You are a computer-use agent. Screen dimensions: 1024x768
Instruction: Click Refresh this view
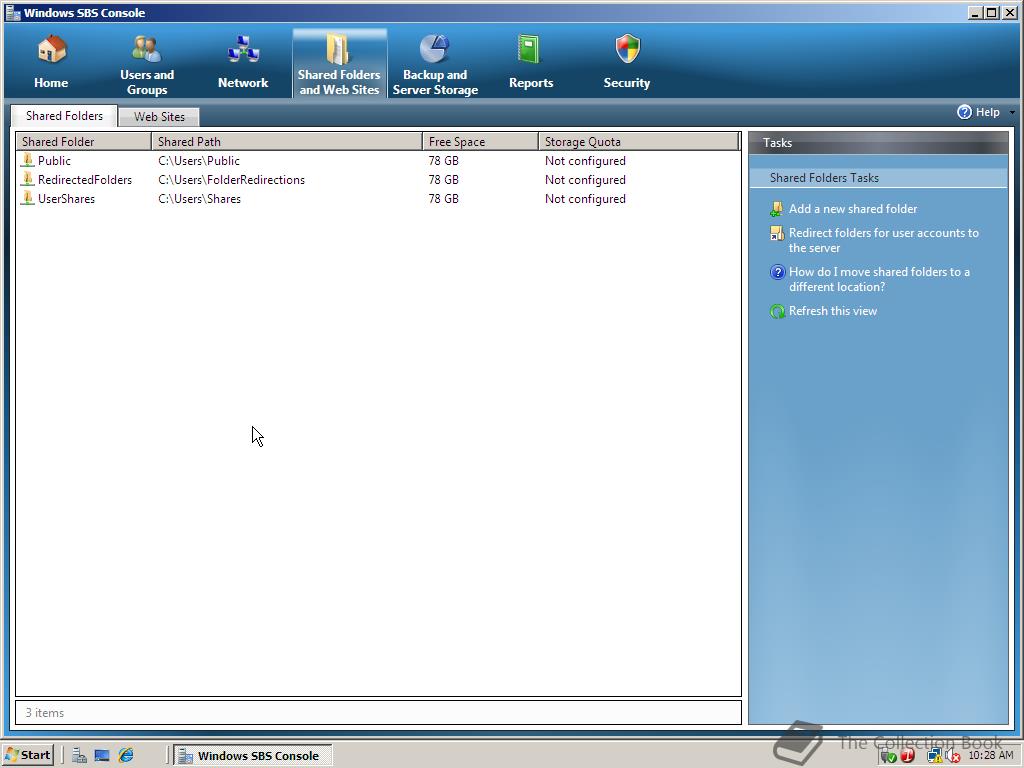(833, 312)
